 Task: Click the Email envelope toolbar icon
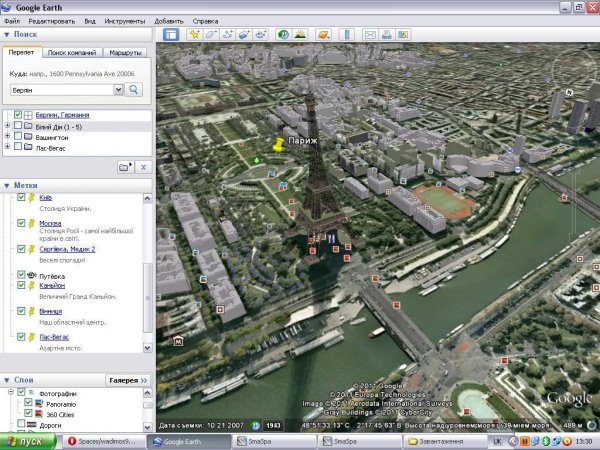coord(370,35)
